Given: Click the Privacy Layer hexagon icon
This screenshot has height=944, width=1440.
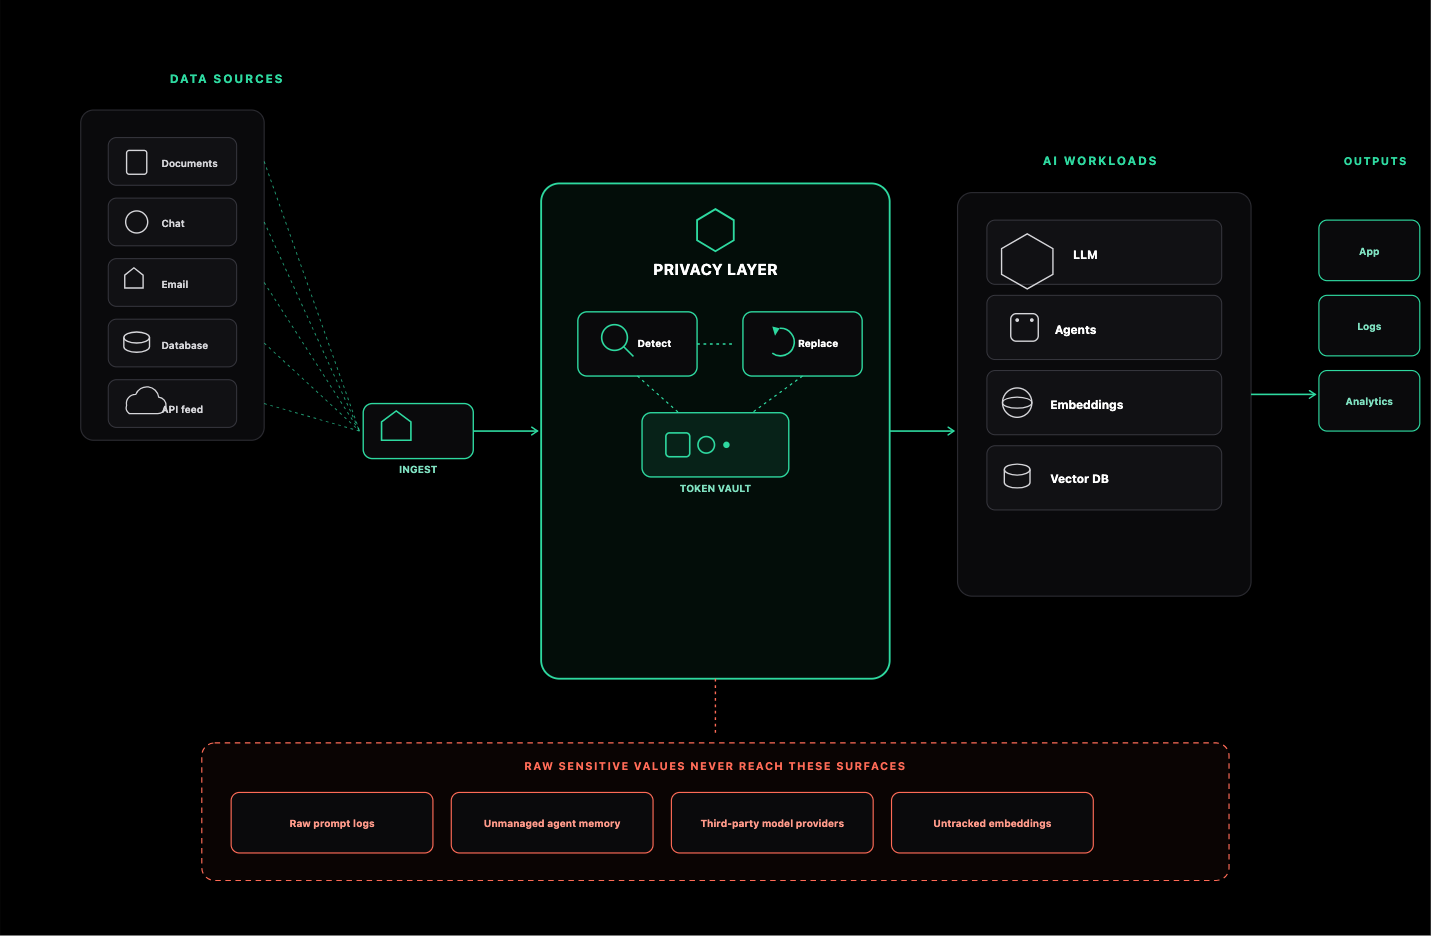Looking at the screenshot, I should click(x=715, y=230).
